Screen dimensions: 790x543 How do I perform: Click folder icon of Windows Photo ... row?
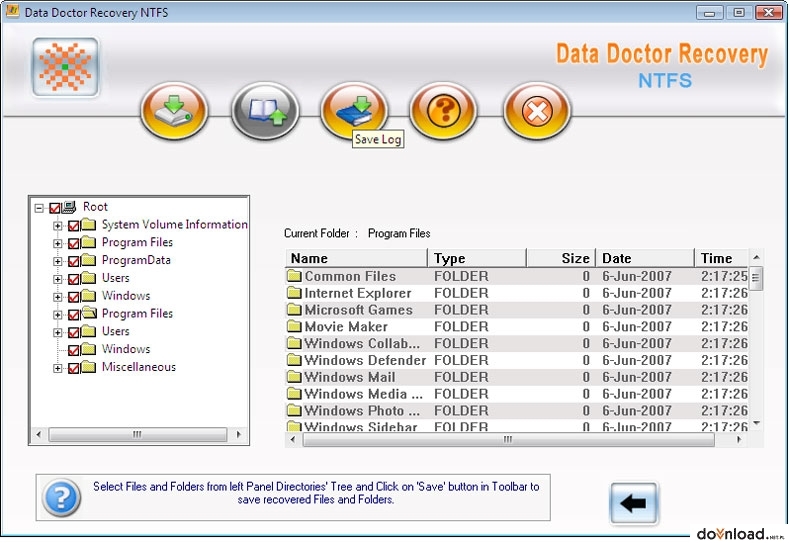294,410
